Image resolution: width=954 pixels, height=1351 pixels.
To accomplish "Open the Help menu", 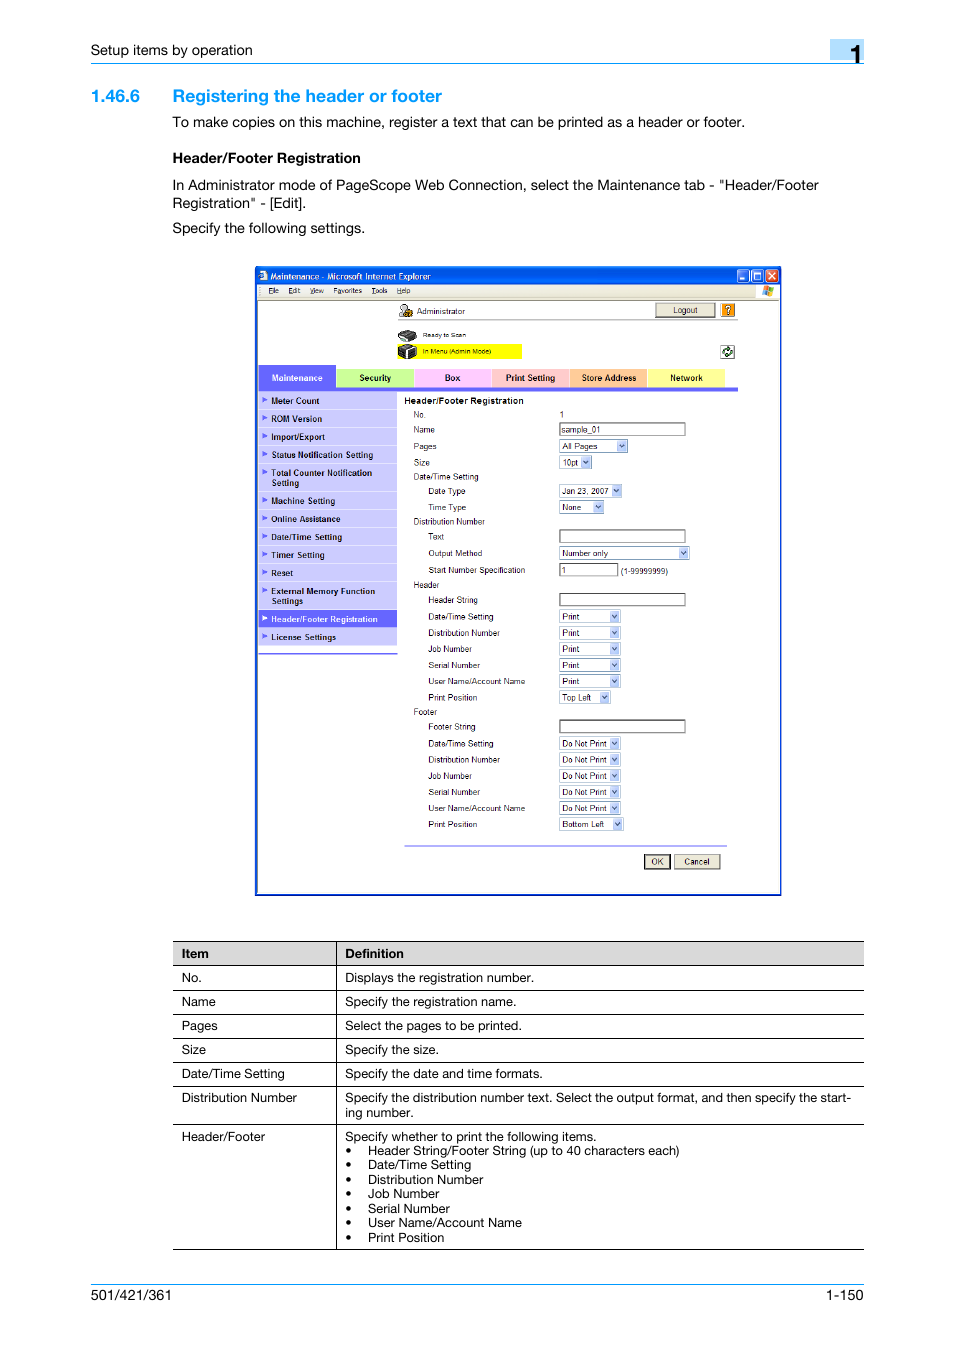I will [x=403, y=291].
